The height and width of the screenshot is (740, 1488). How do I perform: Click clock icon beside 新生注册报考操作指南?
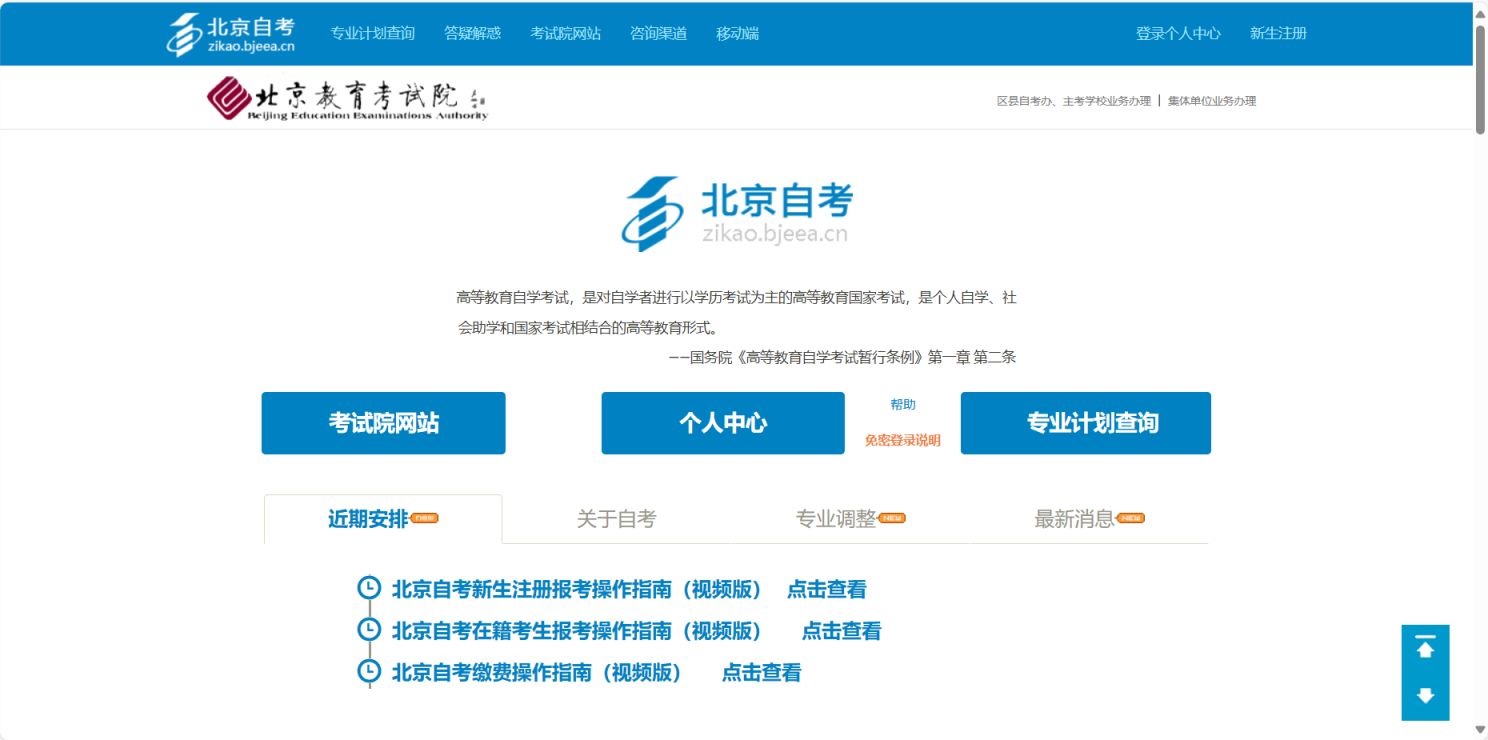[x=369, y=587]
